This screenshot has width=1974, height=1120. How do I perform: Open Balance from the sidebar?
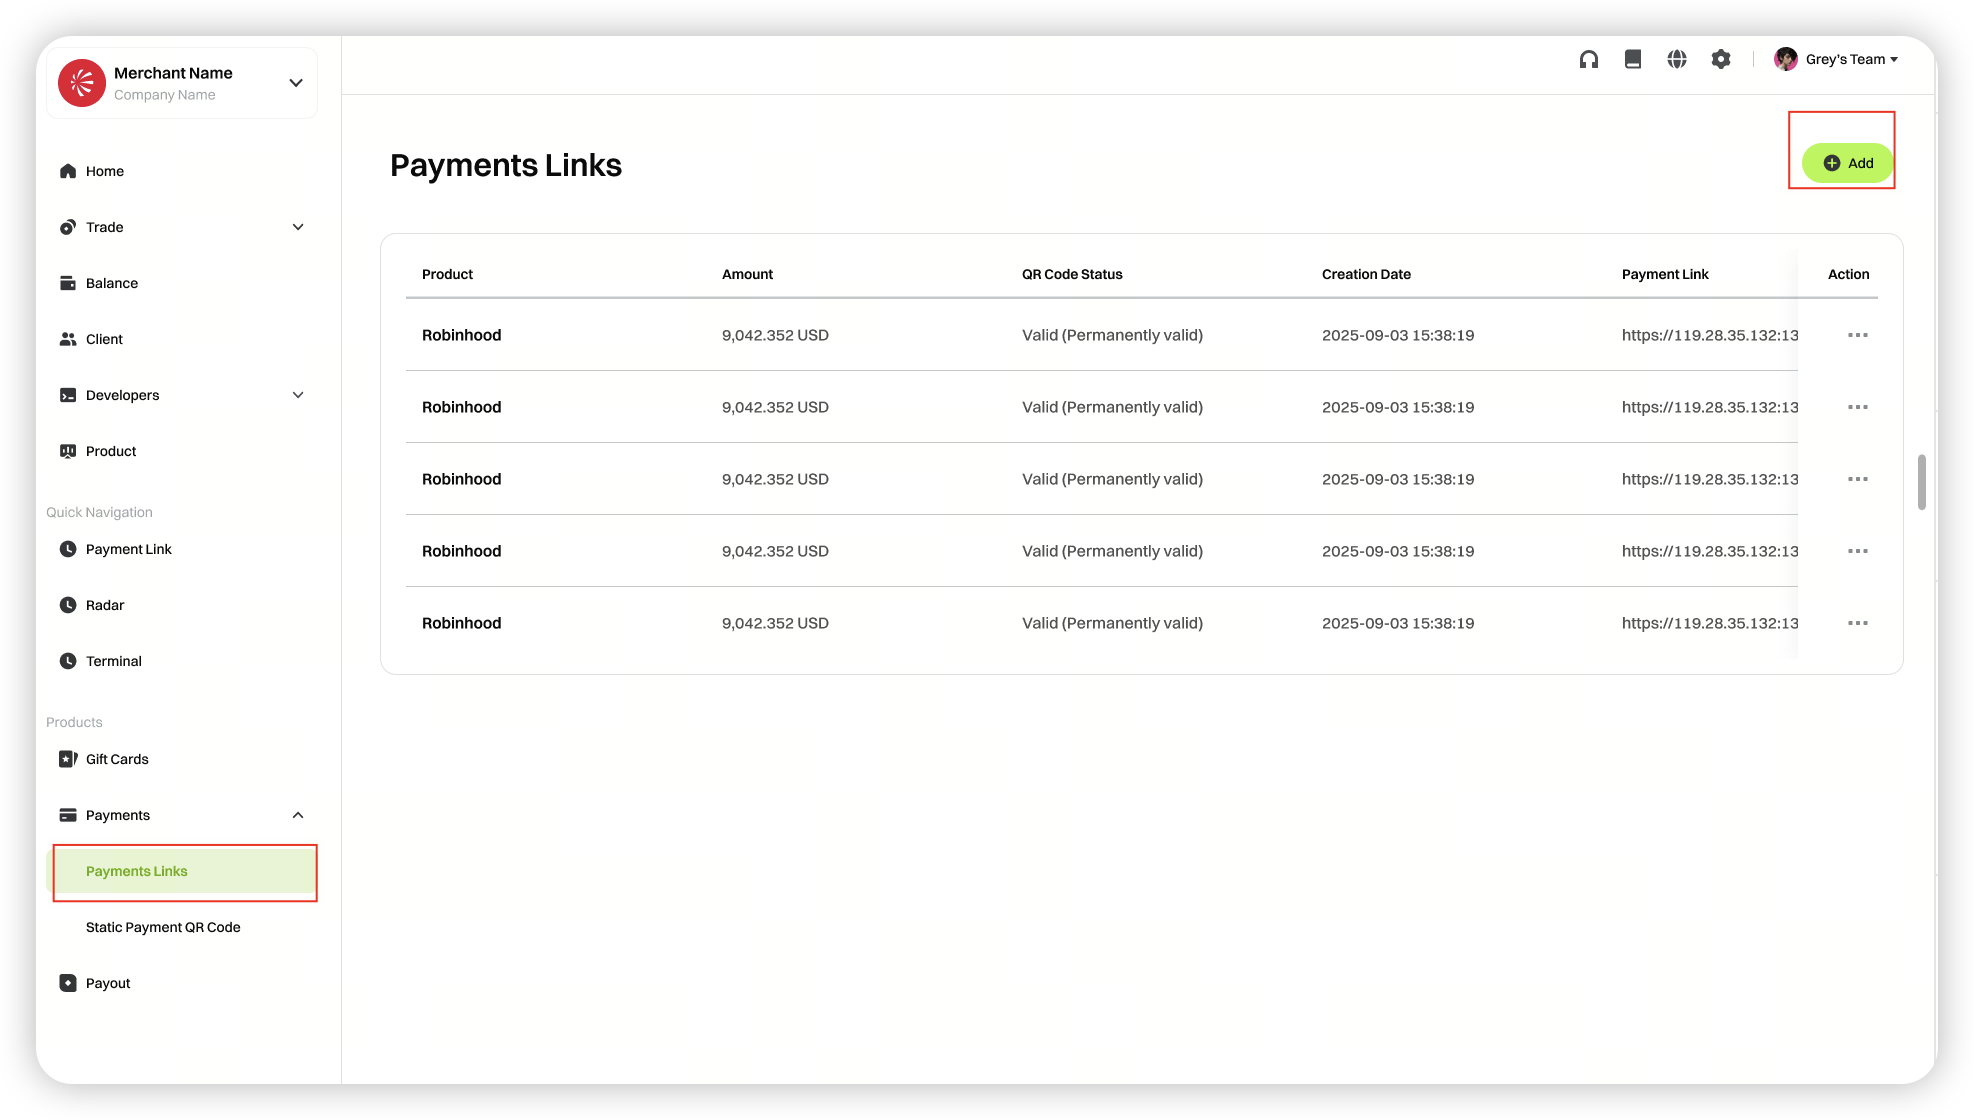(x=111, y=283)
